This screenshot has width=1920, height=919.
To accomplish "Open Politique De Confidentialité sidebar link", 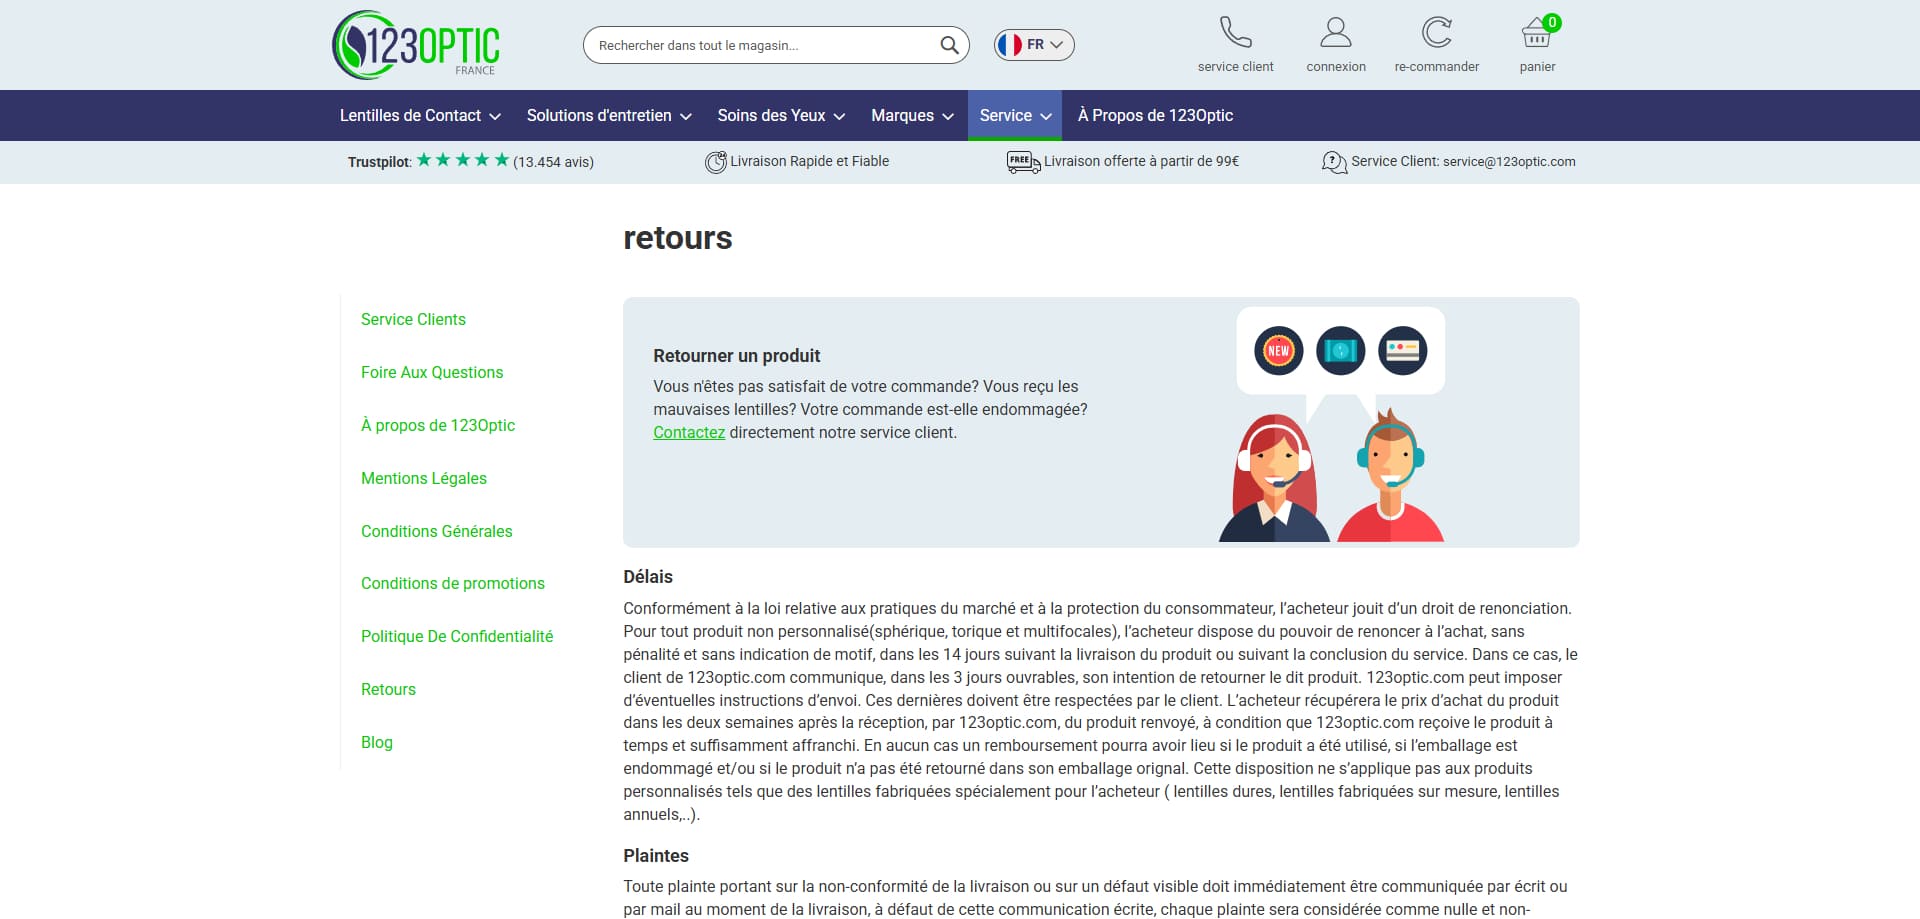I will point(457,636).
